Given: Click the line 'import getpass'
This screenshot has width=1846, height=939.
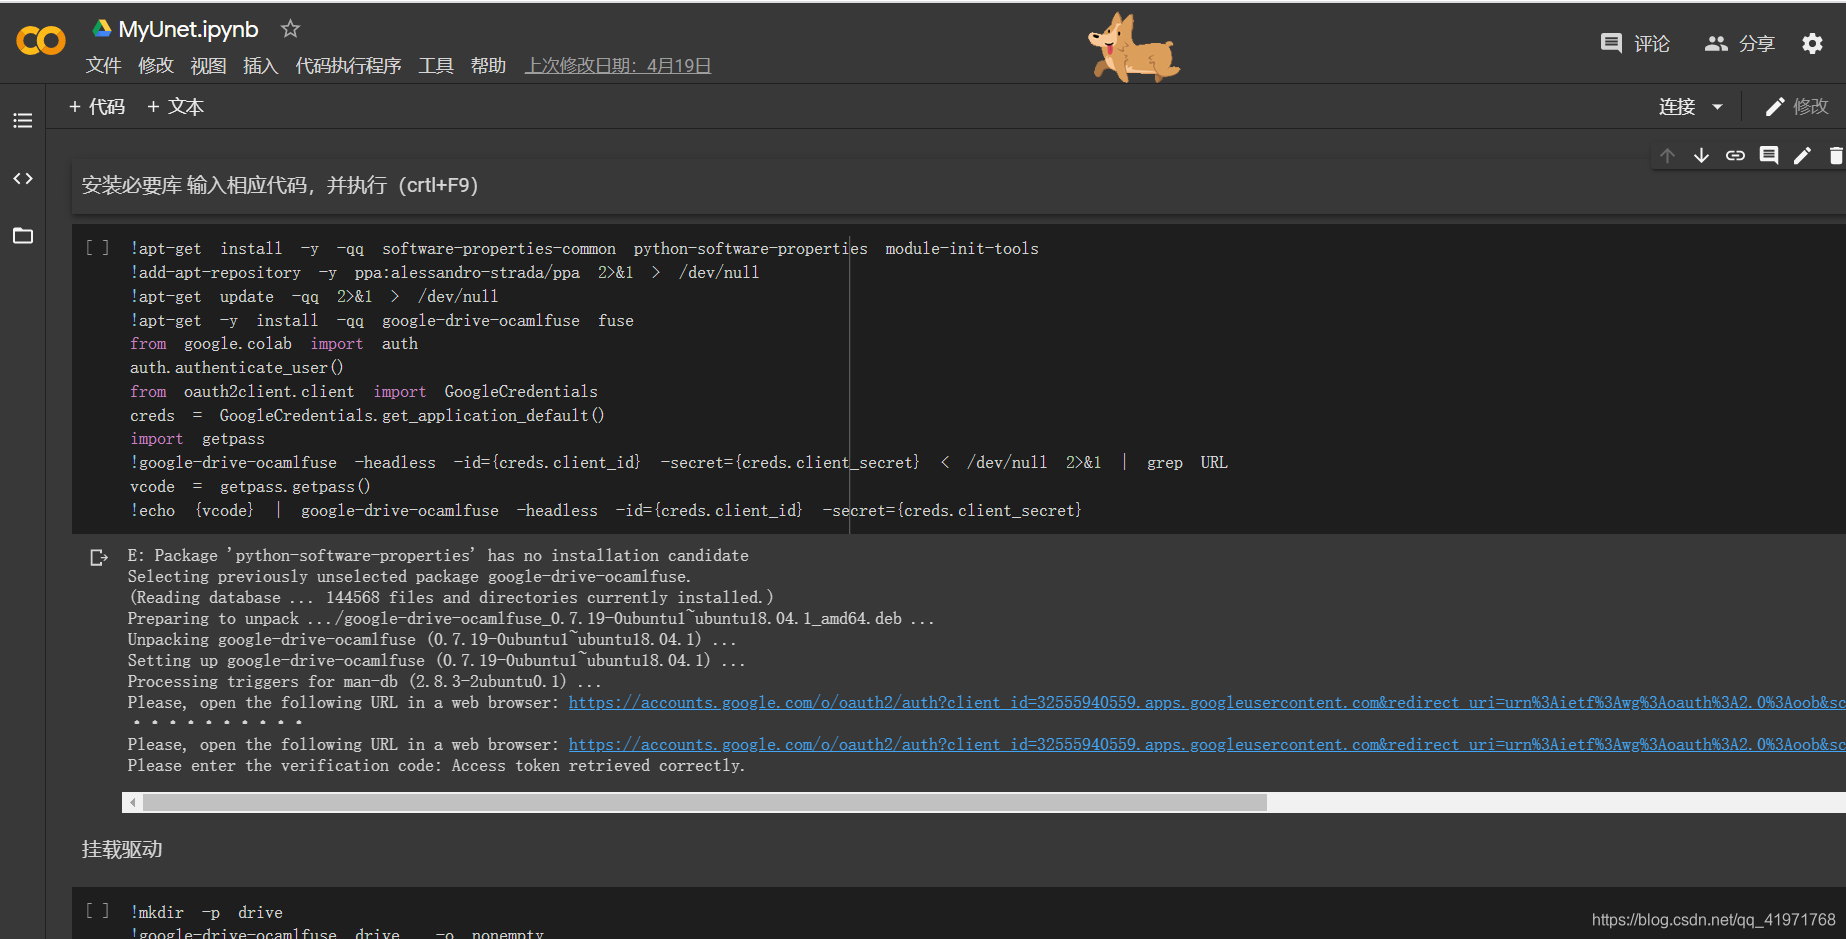Looking at the screenshot, I should coord(197,438).
